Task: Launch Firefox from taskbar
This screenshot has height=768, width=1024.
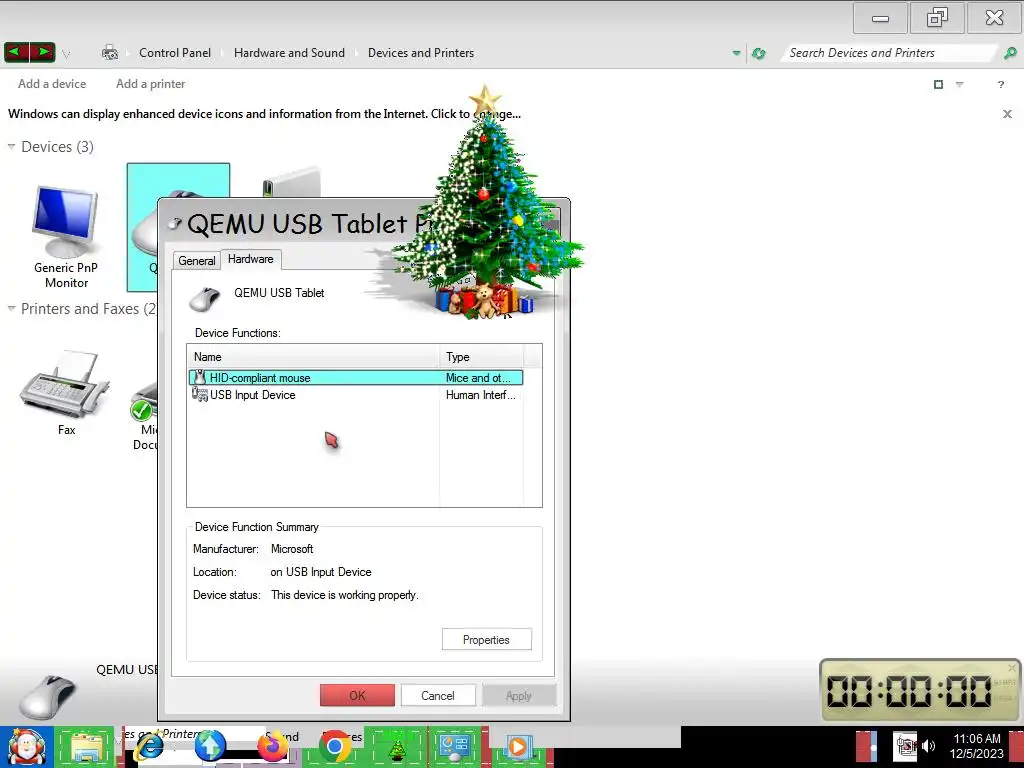Action: pos(273,746)
